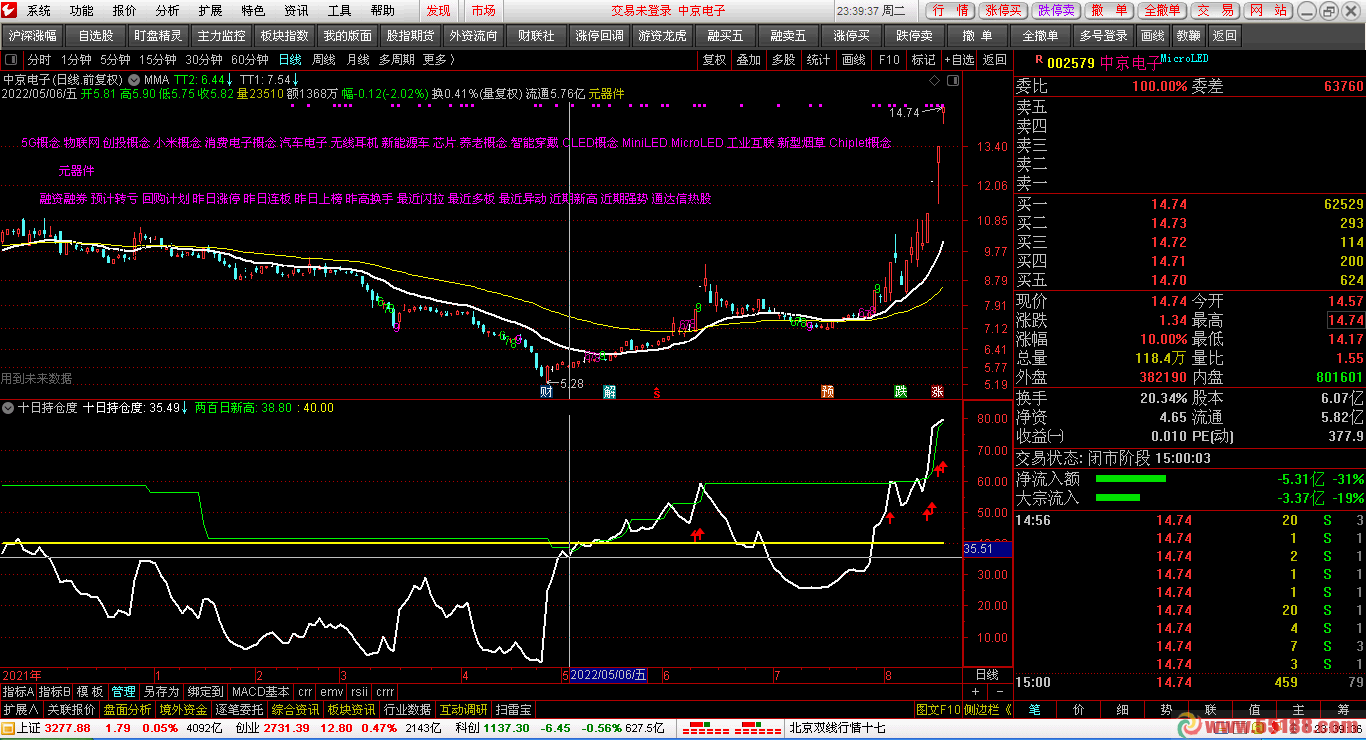The width and height of the screenshot is (1366, 740).
Task: Toggle left panel icon beside 分时
Action: [x=12, y=60]
